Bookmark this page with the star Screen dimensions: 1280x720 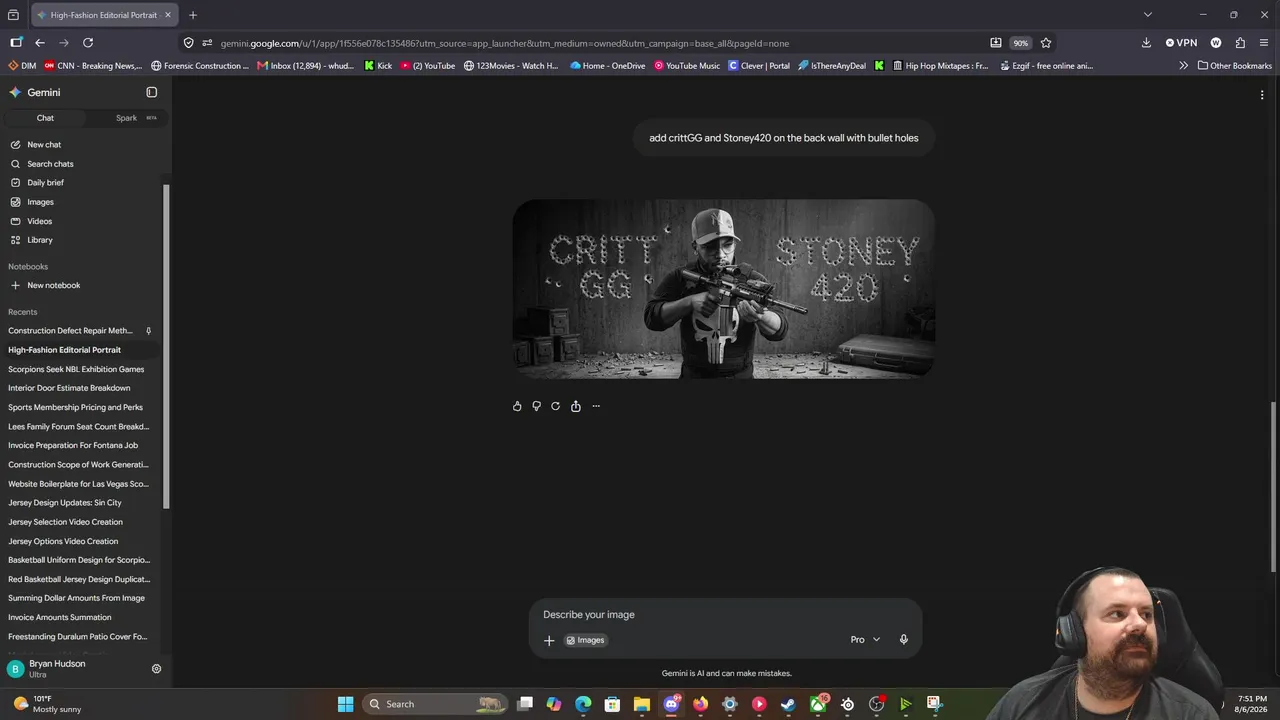click(x=1046, y=43)
